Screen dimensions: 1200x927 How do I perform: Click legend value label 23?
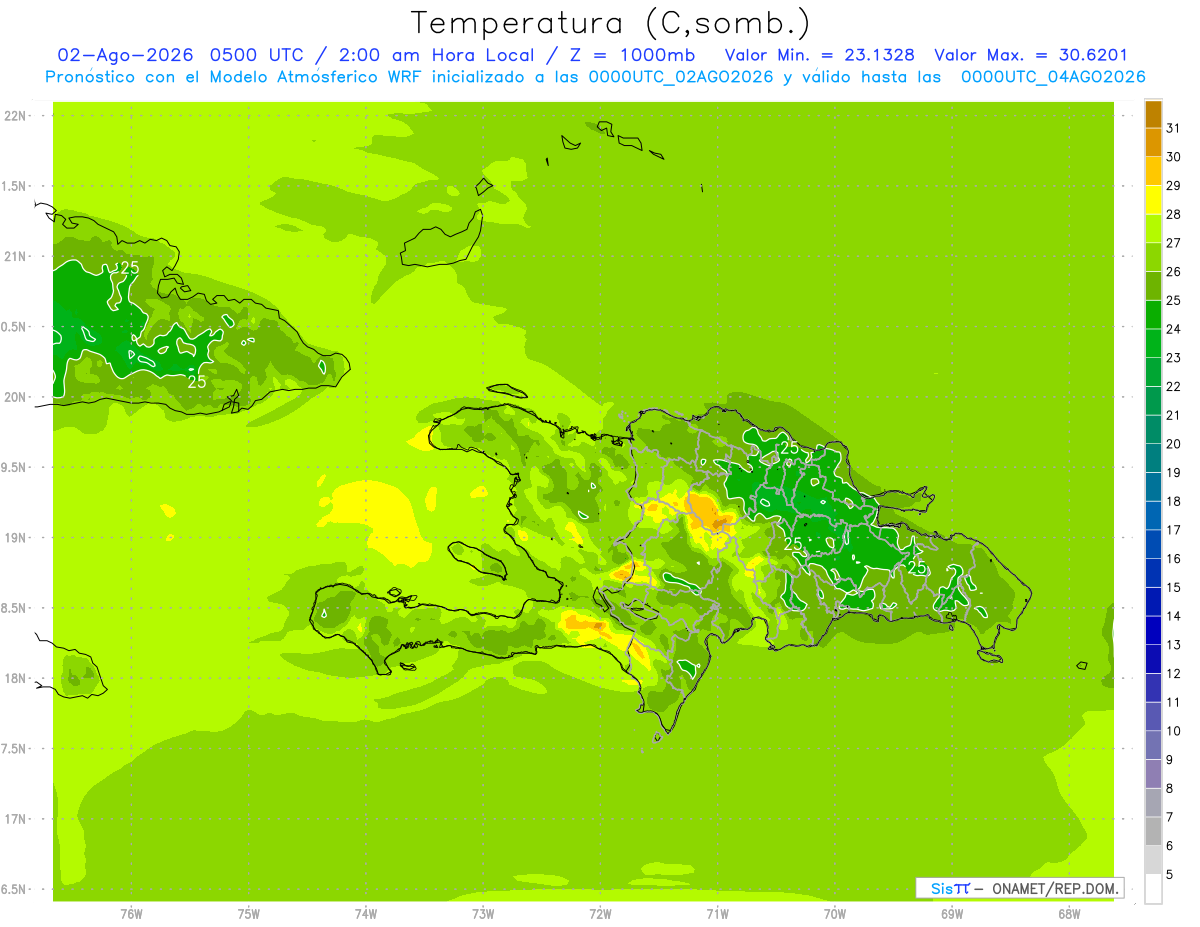[x=1173, y=357]
